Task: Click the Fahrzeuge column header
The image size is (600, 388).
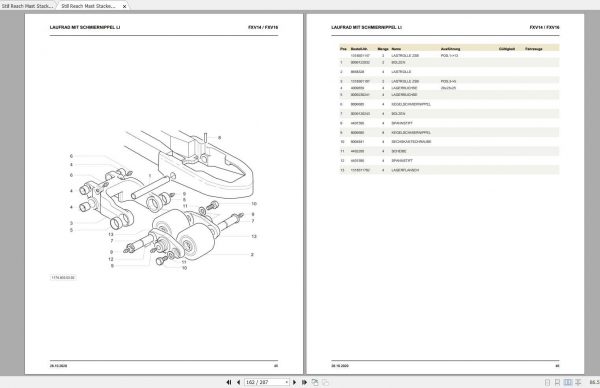Action: (533, 49)
